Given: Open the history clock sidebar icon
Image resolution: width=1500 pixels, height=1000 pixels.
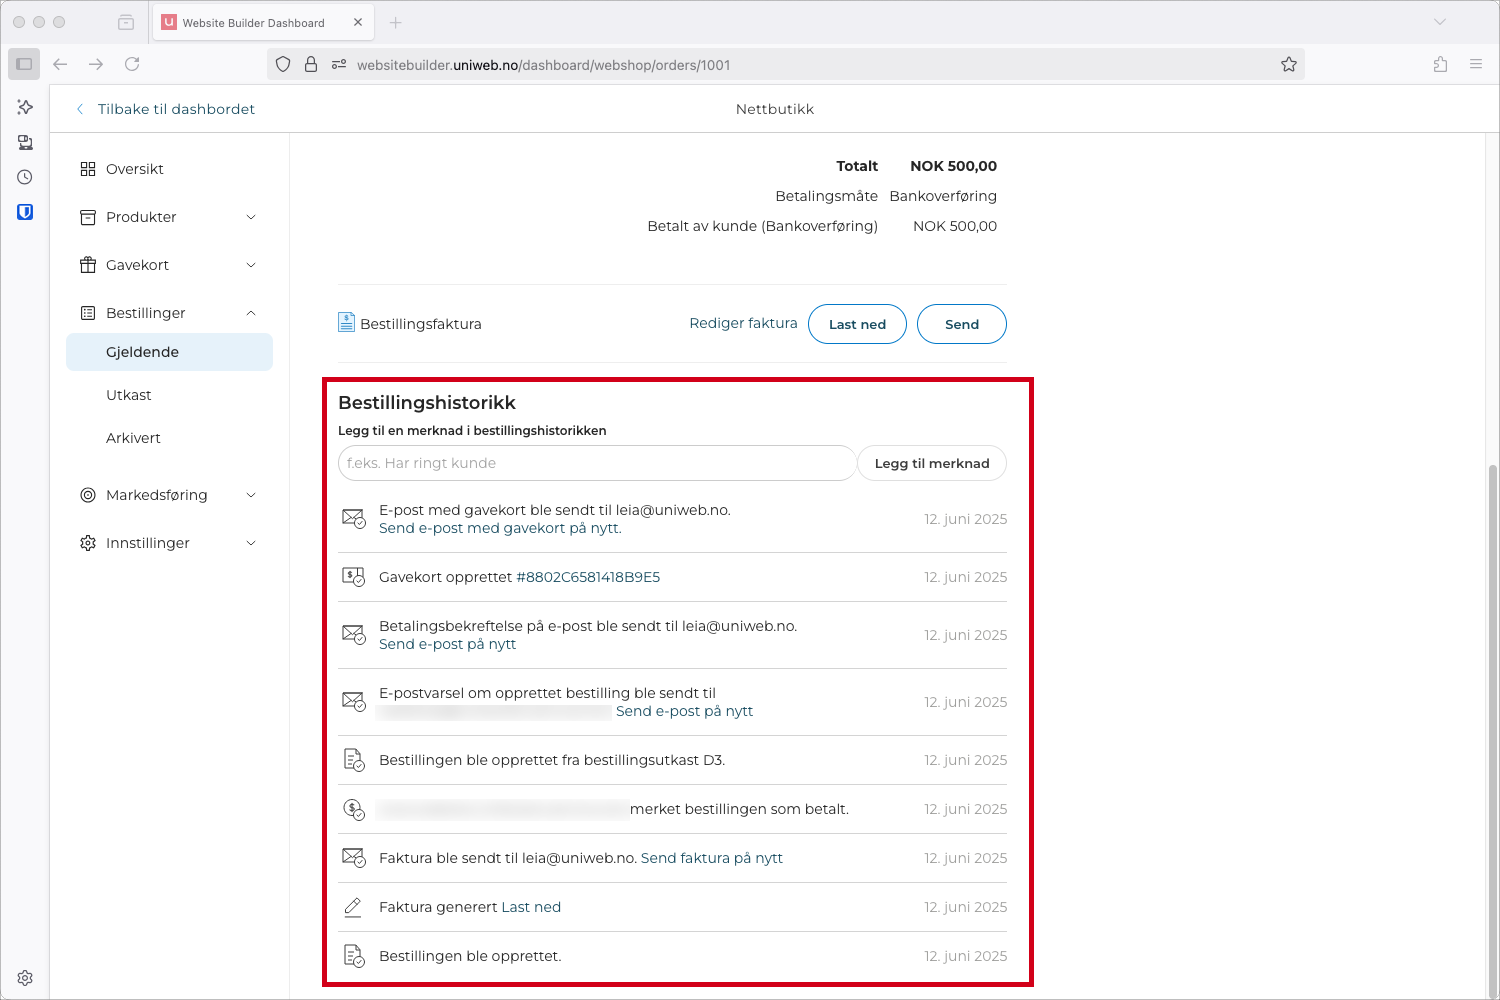Looking at the screenshot, I should click(25, 177).
